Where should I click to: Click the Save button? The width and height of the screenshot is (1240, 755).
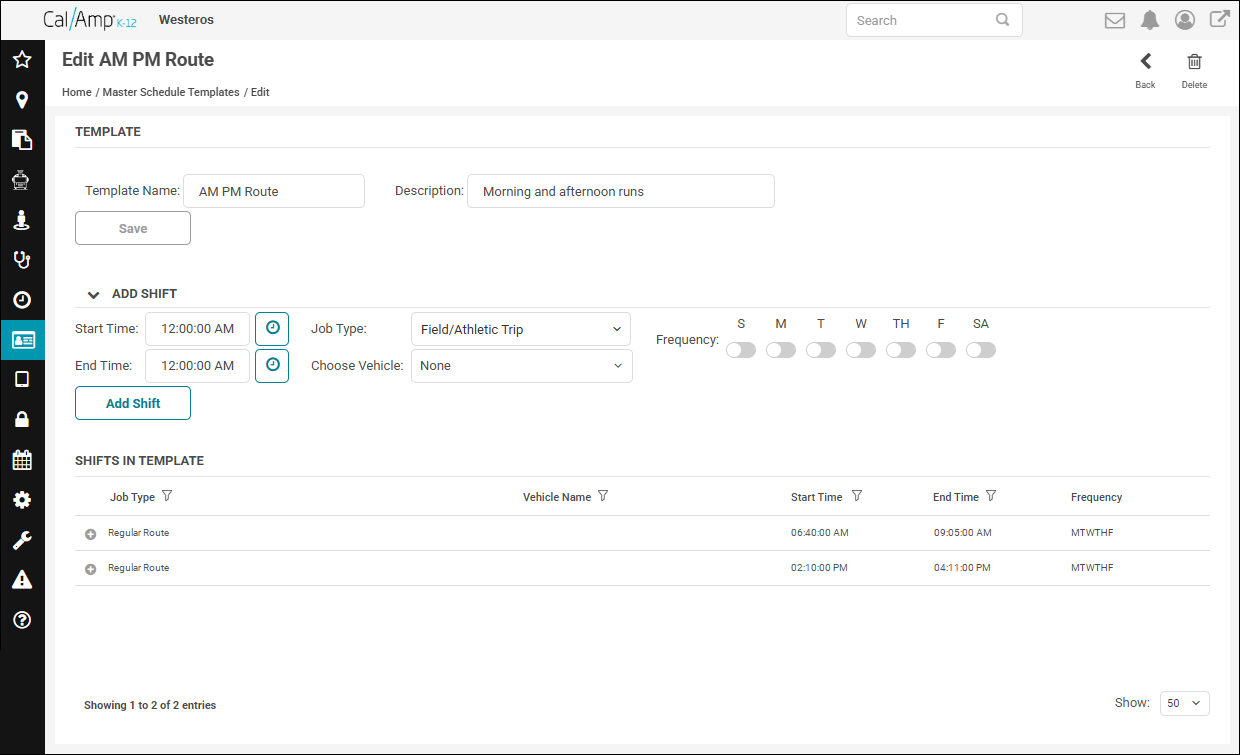[133, 228]
